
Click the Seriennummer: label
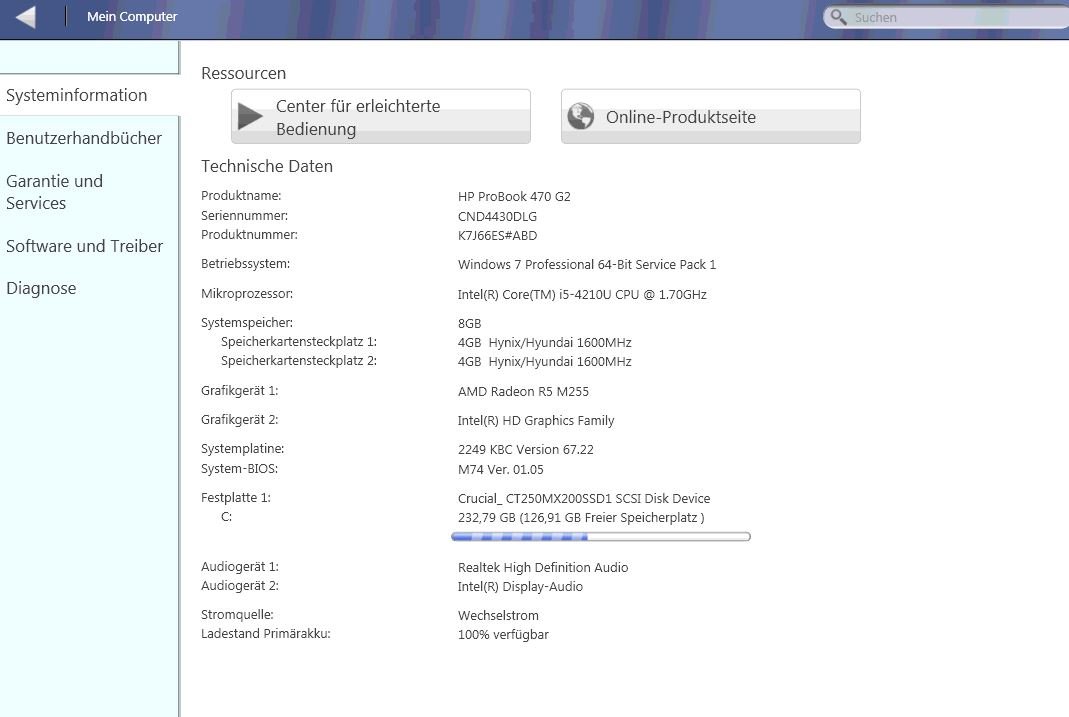[244, 215]
